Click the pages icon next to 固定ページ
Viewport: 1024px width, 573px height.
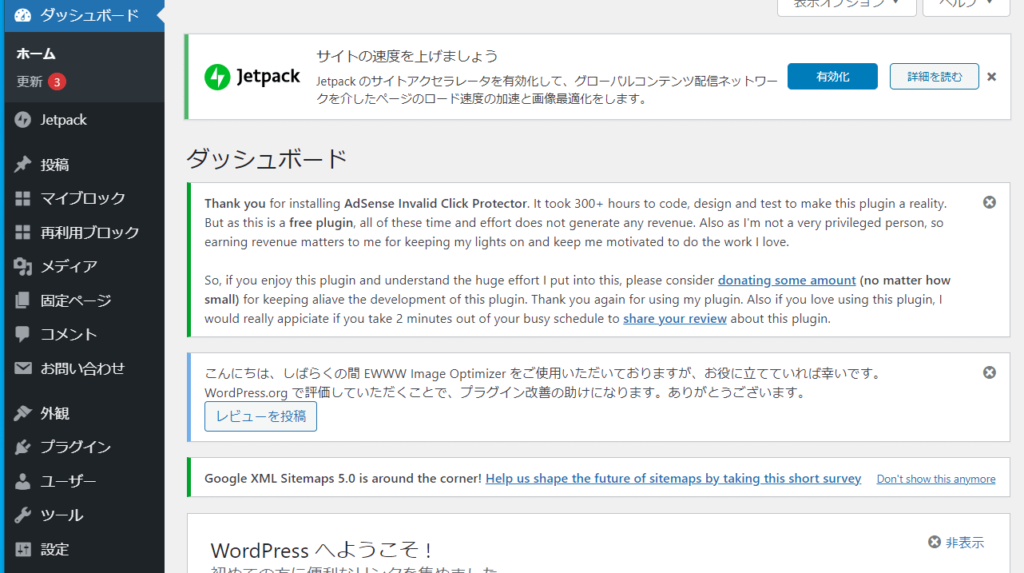pos(23,300)
